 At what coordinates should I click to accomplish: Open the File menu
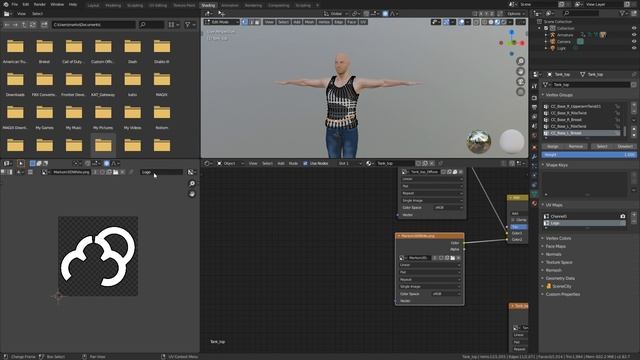coord(15,4)
